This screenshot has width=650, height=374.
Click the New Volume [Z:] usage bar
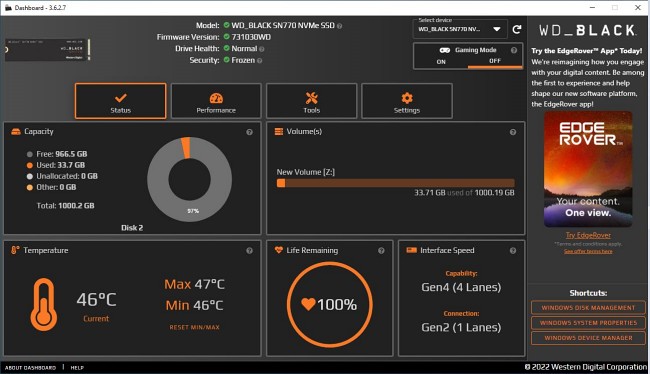tap(395, 183)
